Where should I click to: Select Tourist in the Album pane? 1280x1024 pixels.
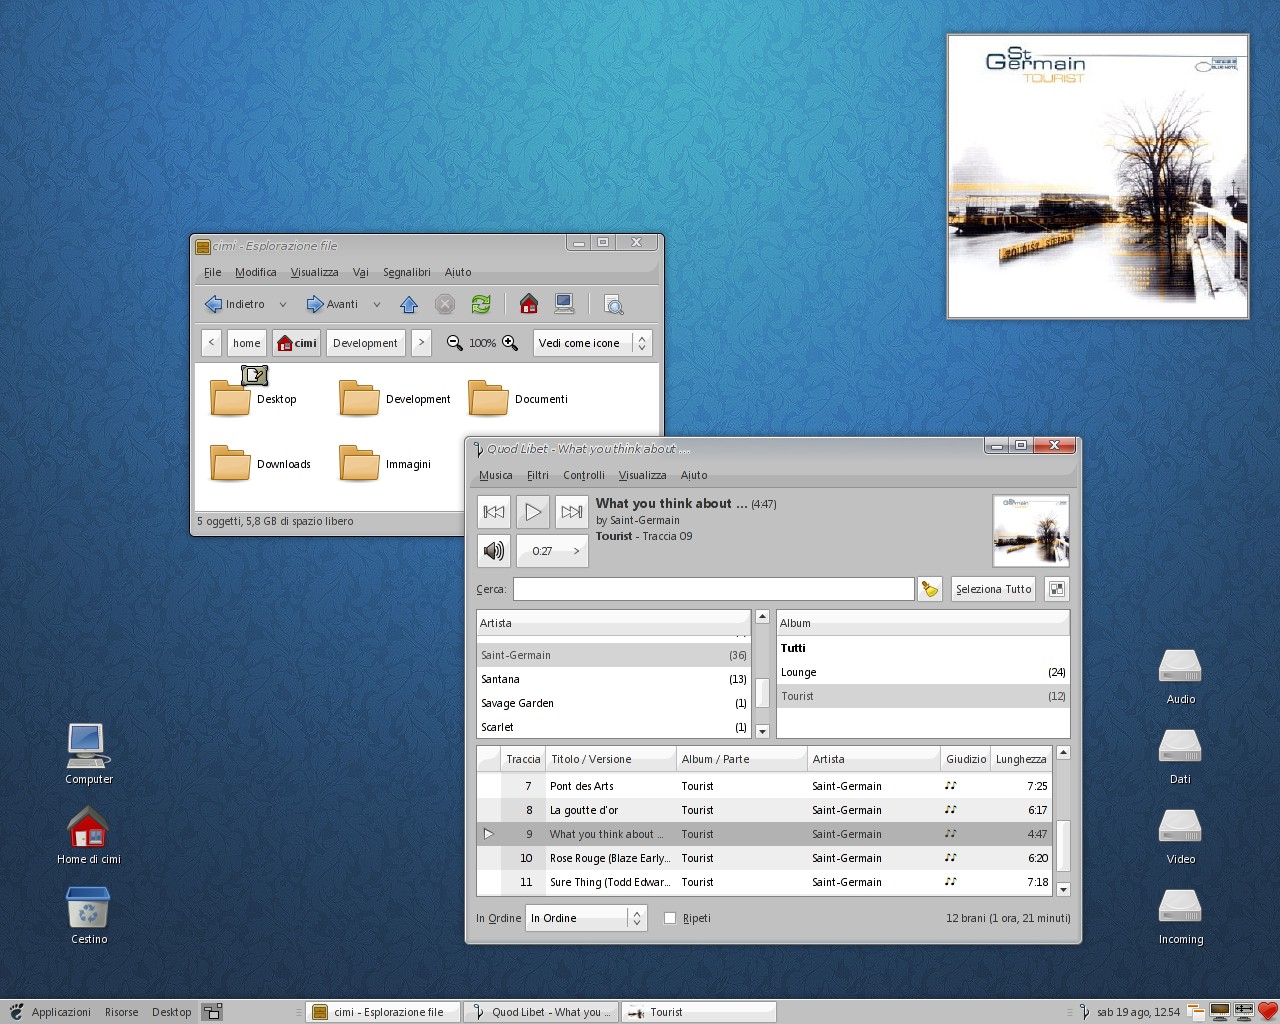click(923, 696)
